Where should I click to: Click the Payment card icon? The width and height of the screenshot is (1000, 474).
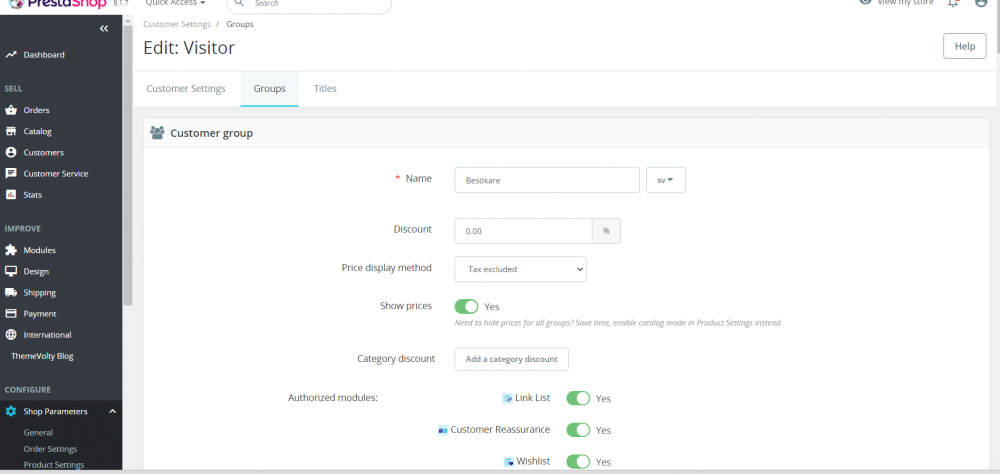point(10,313)
